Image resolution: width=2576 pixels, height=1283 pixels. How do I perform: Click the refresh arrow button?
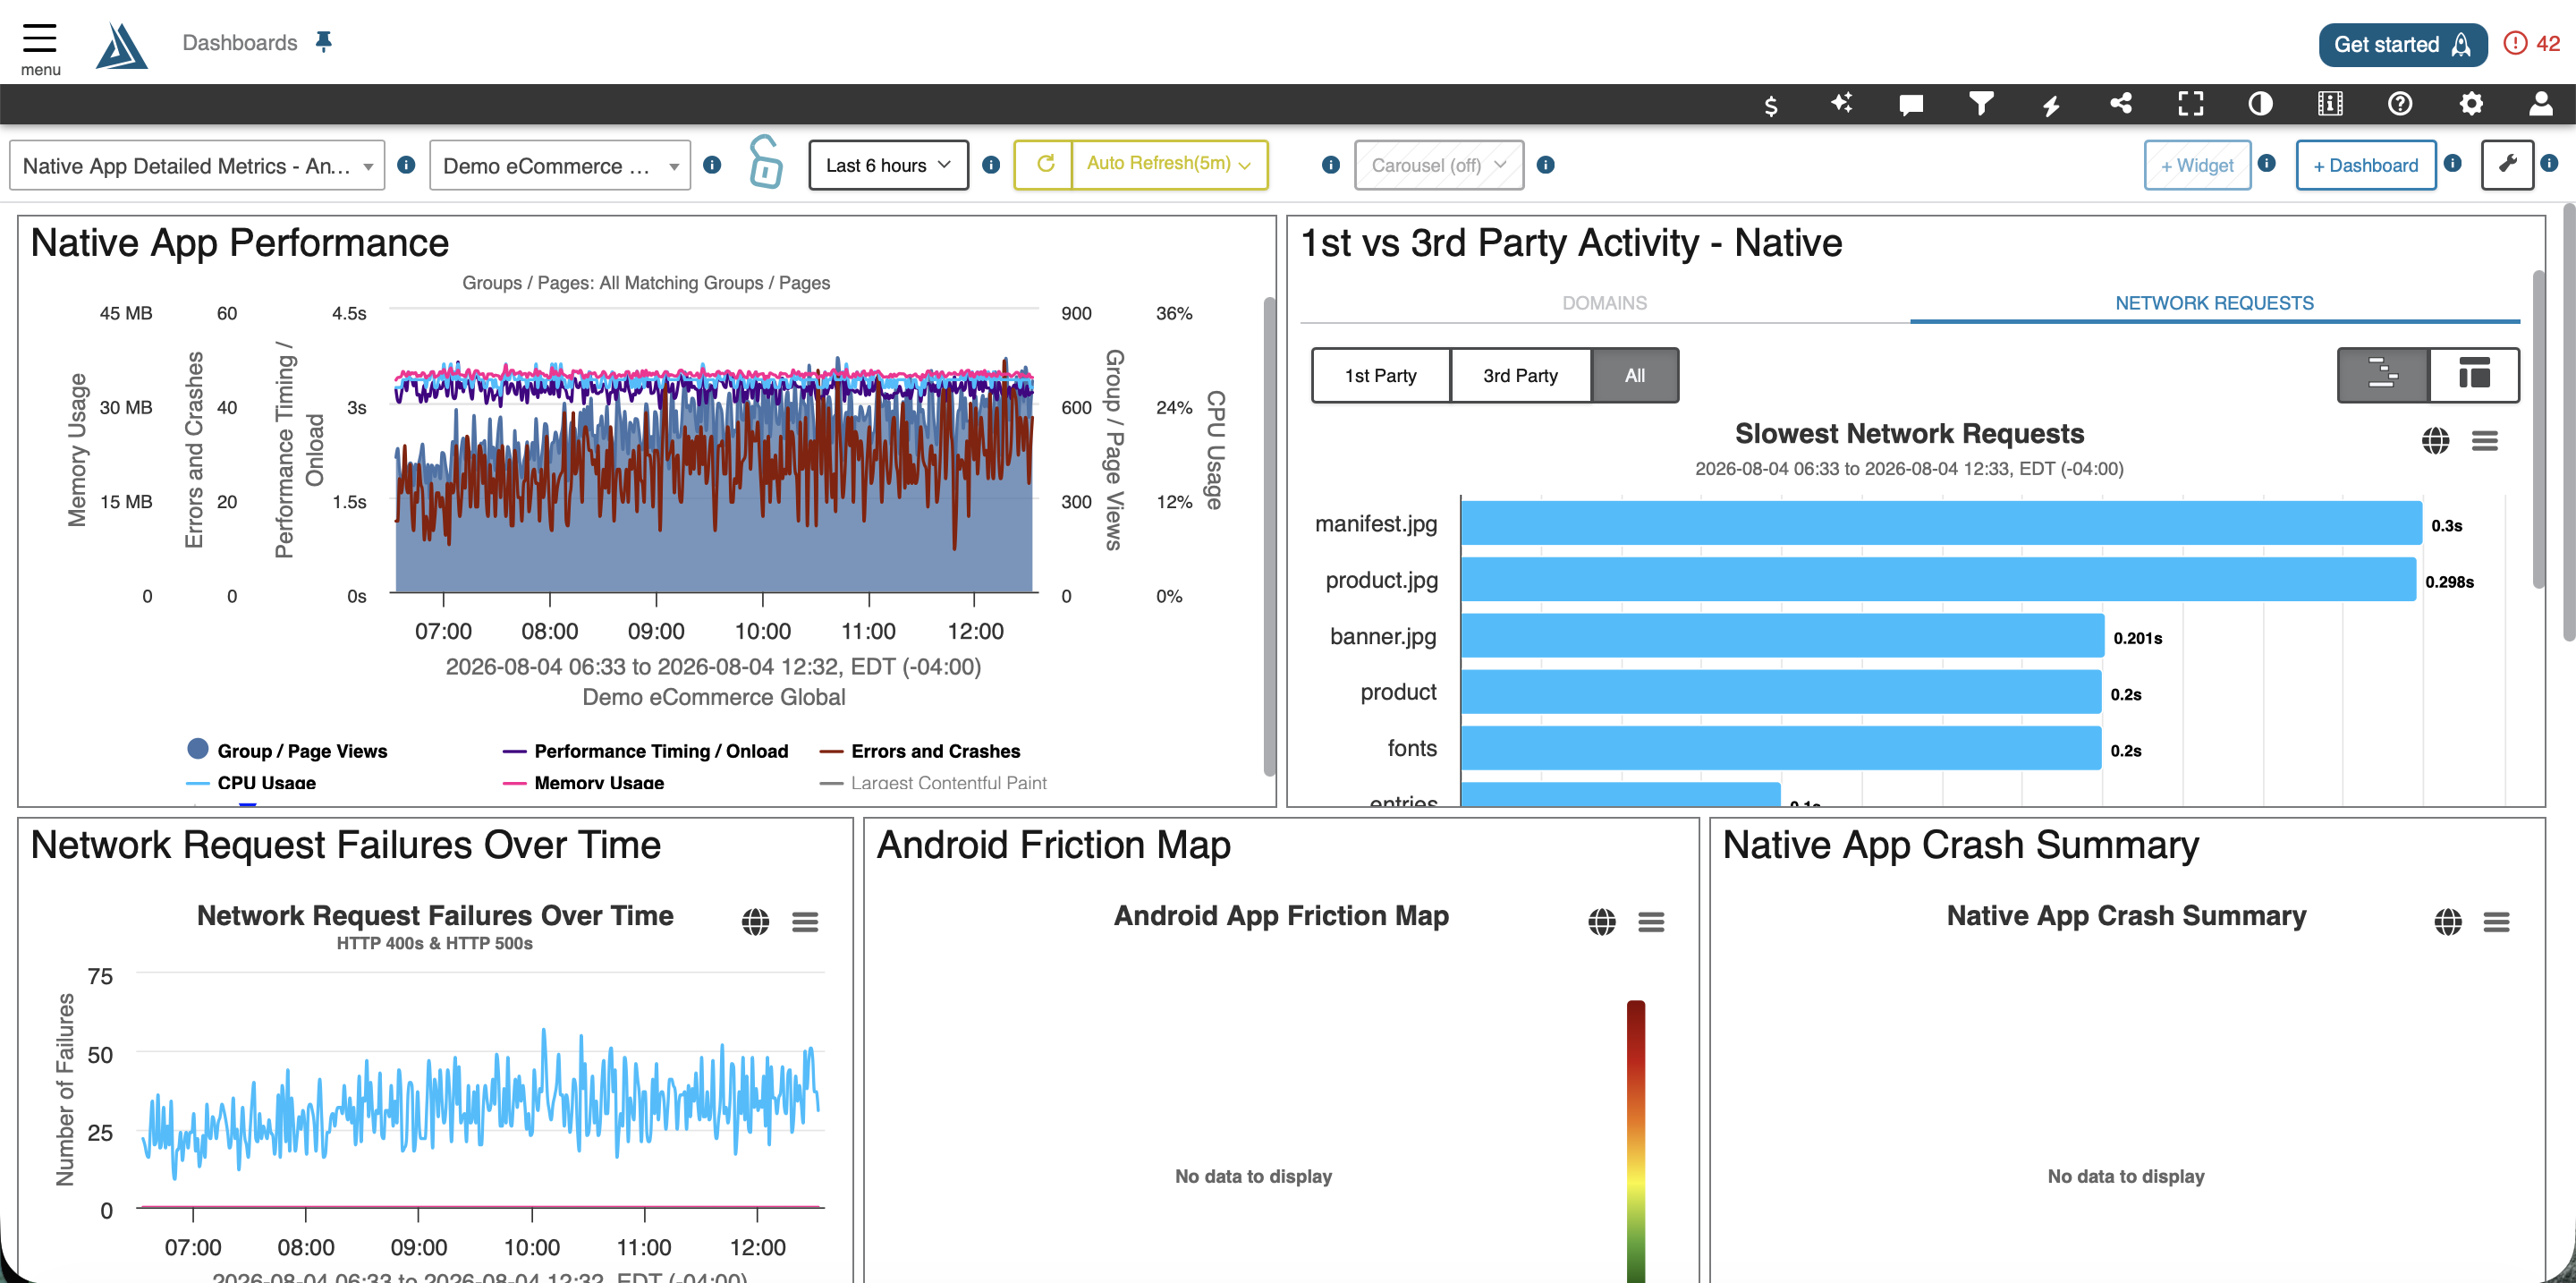(x=1045, y=164)
